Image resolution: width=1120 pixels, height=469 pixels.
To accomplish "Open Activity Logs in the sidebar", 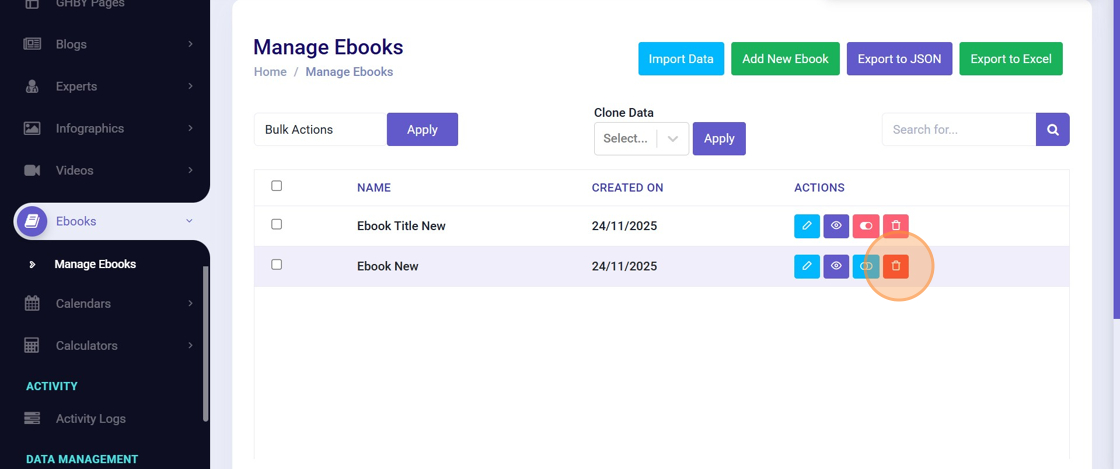I will [90, 418].
